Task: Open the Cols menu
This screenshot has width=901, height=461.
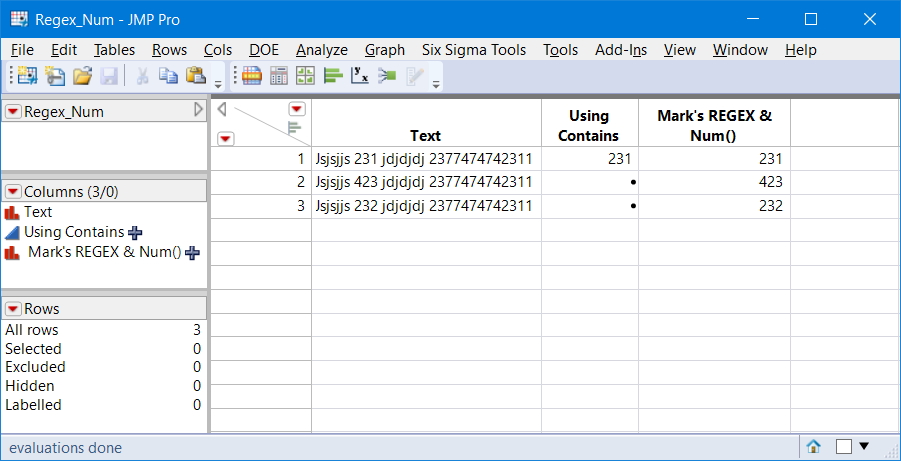Action: coord(218,50)
